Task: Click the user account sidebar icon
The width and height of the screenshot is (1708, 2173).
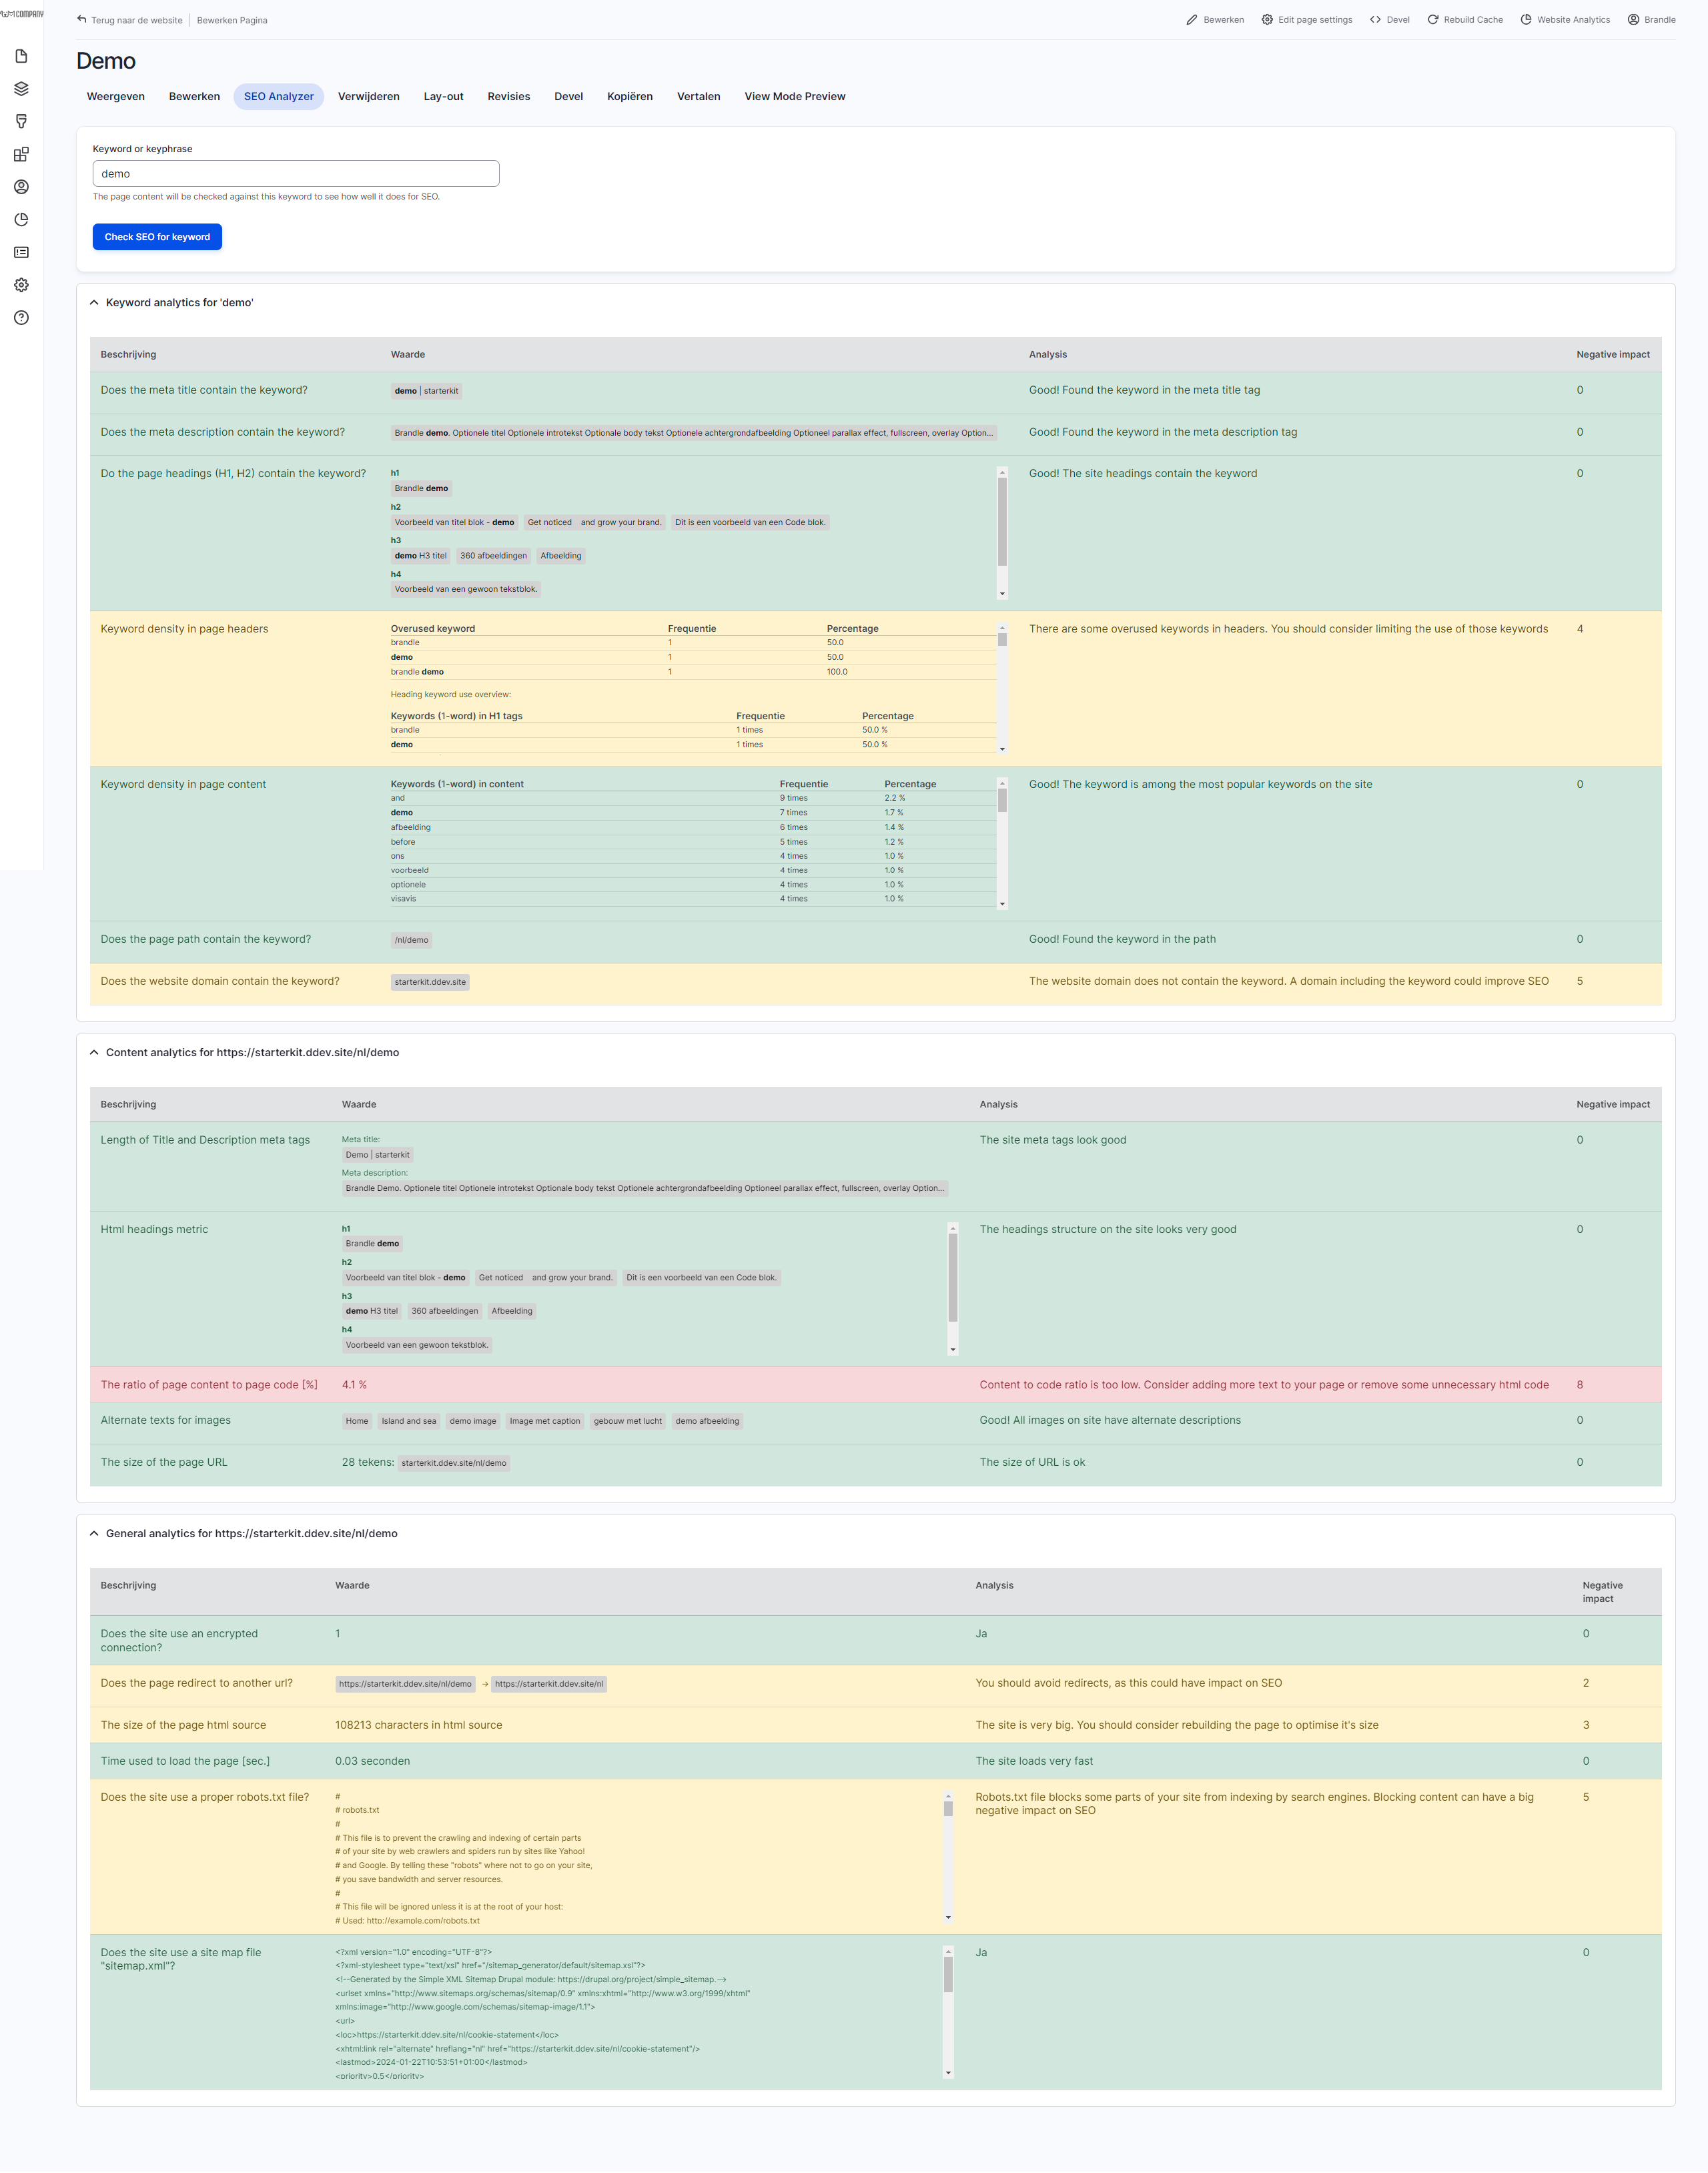Action: [21, 187]
